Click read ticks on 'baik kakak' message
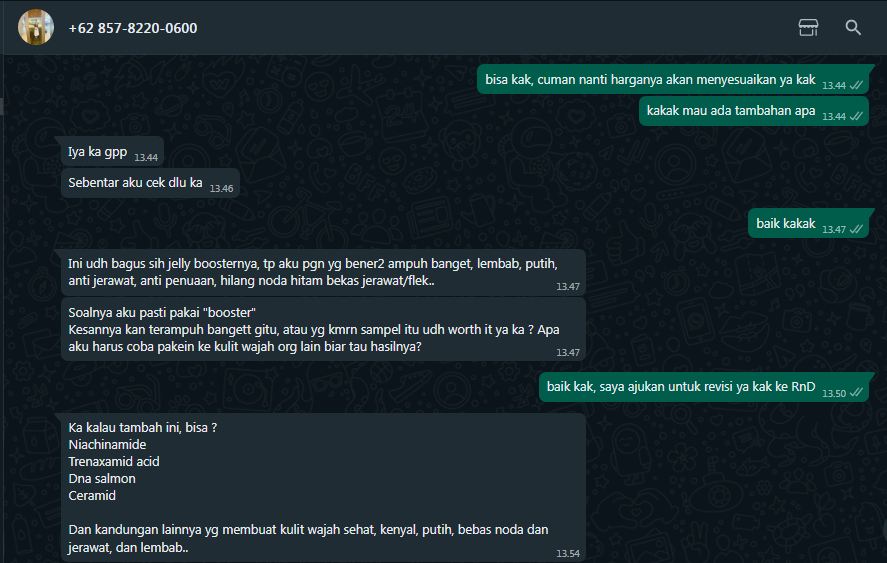This screenshot has height=563, width=887. click(856, 229)
